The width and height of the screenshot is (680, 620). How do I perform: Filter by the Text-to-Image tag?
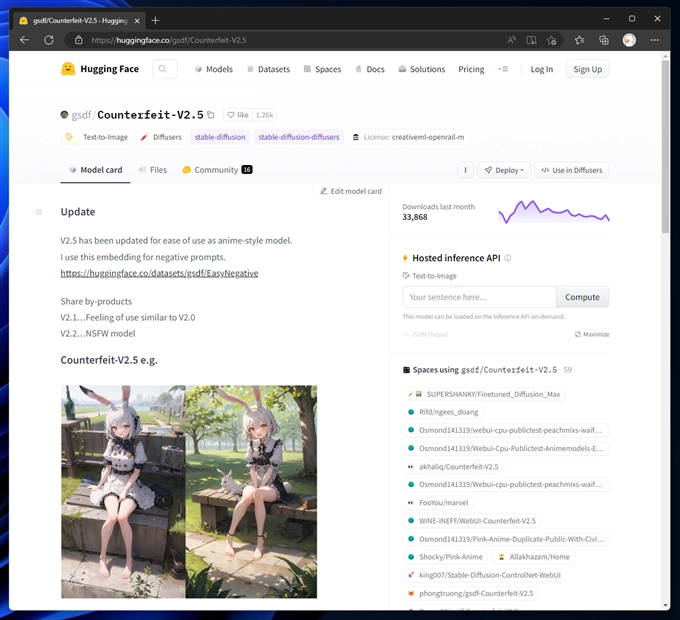[96, 137]
